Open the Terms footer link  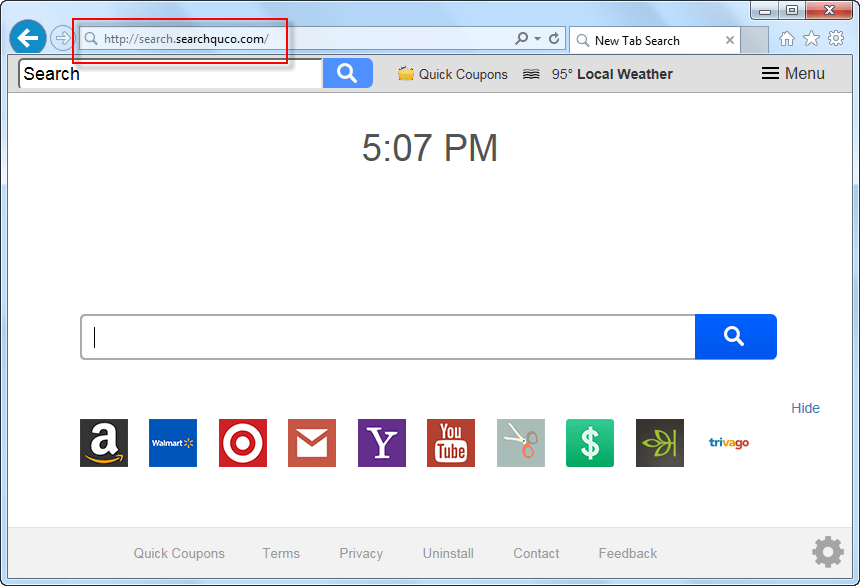[281, 553]
